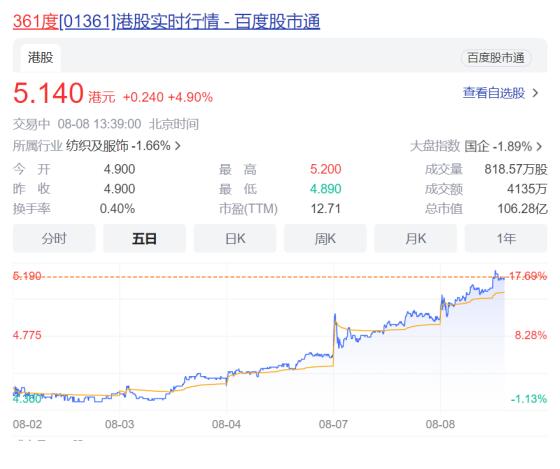The image size is (560, 469).
Task: Click the current price 5.140
Action: pos(48,93)
